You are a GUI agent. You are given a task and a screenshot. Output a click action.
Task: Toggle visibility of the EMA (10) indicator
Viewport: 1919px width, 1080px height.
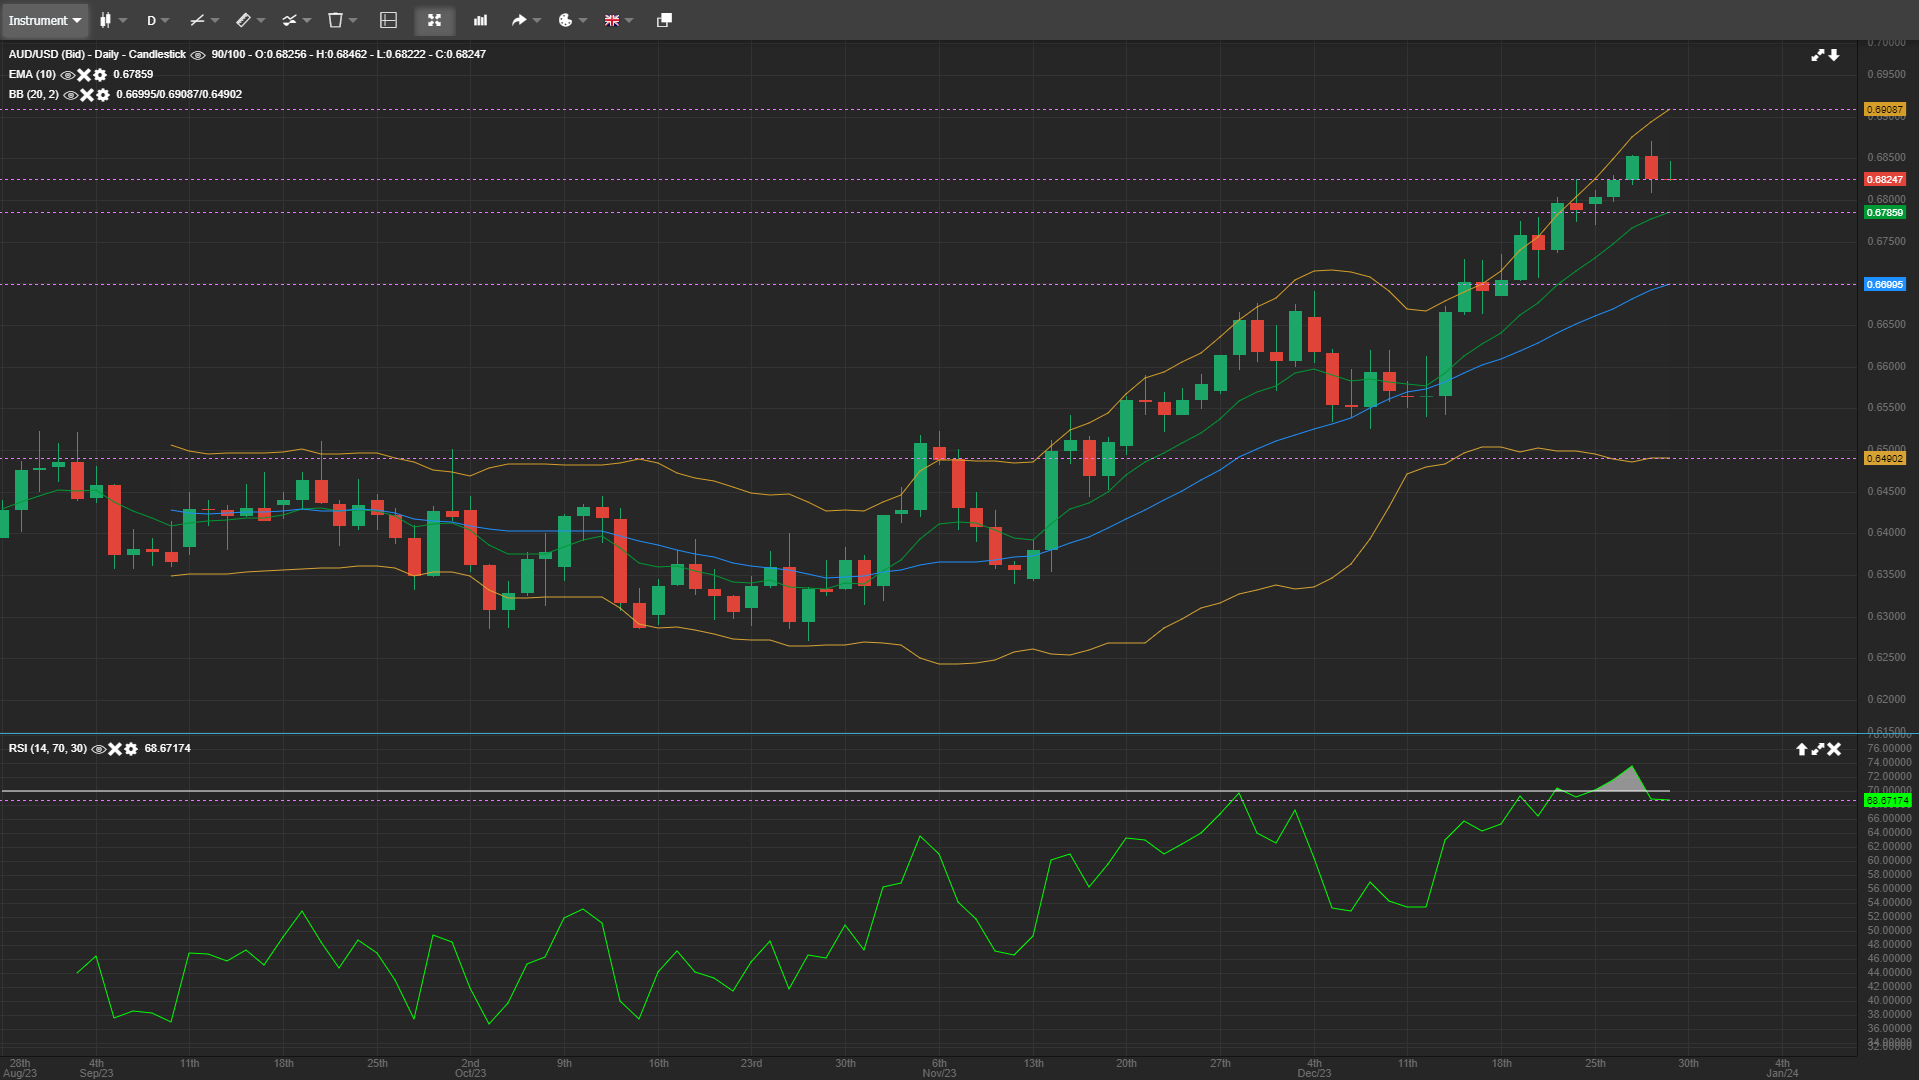tap(67, 75)
